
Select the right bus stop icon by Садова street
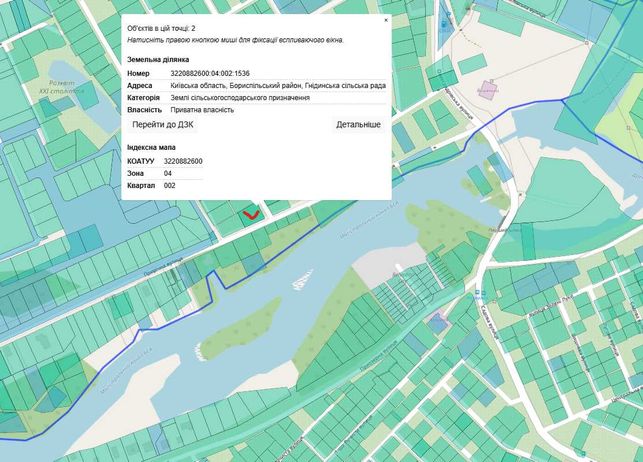484,293
